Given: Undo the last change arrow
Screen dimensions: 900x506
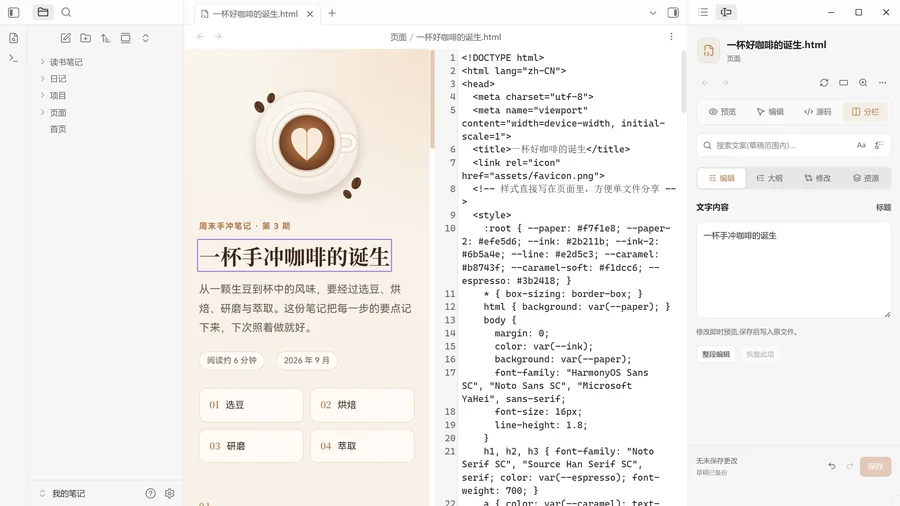Looking at the screenshot, I should (832, 466).
